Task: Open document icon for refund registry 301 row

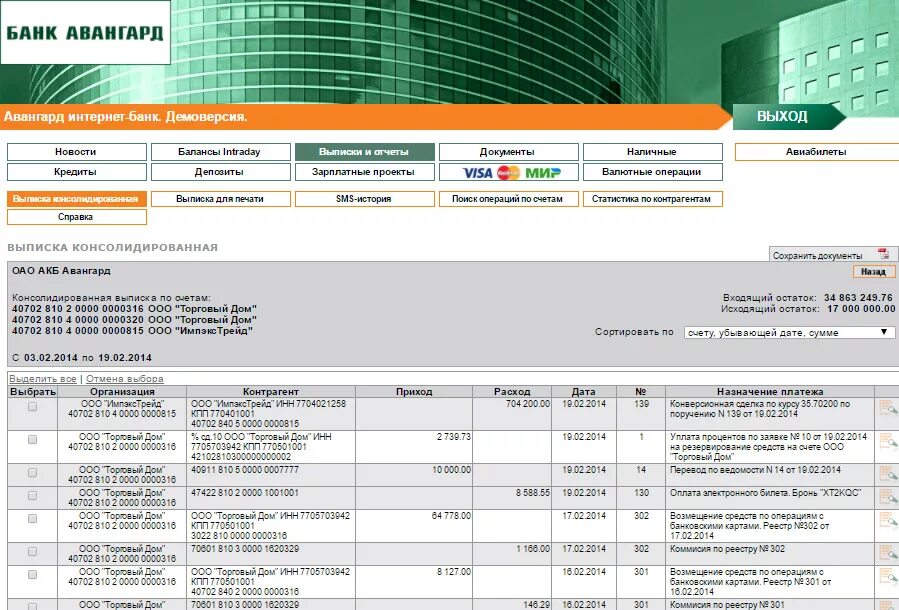Action: click(x=888, y=576)
